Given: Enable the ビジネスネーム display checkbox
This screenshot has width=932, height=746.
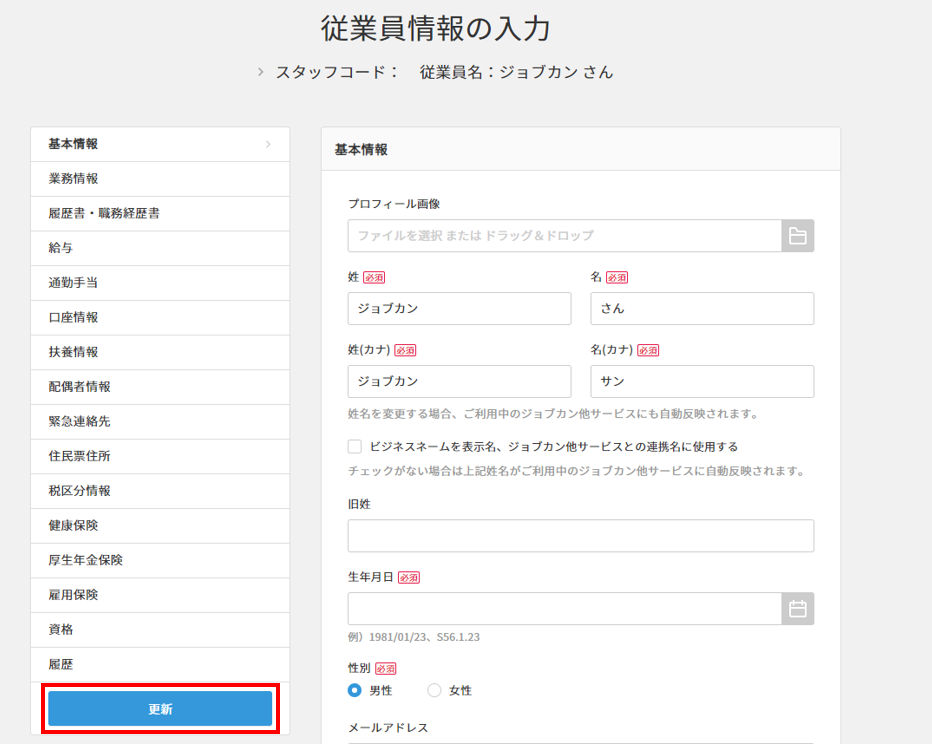Looking at the screenshot, I should (x=355, y=447).
